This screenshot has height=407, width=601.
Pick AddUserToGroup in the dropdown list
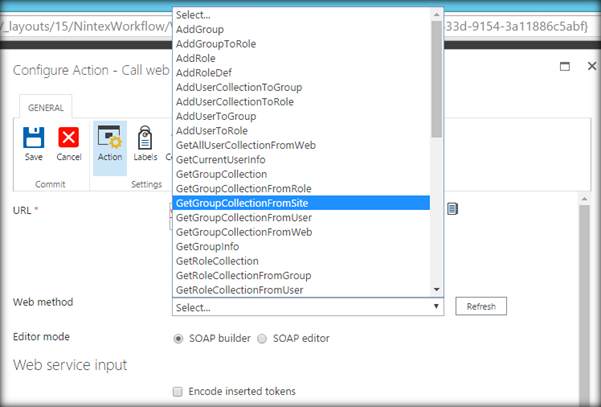(301, 116)
